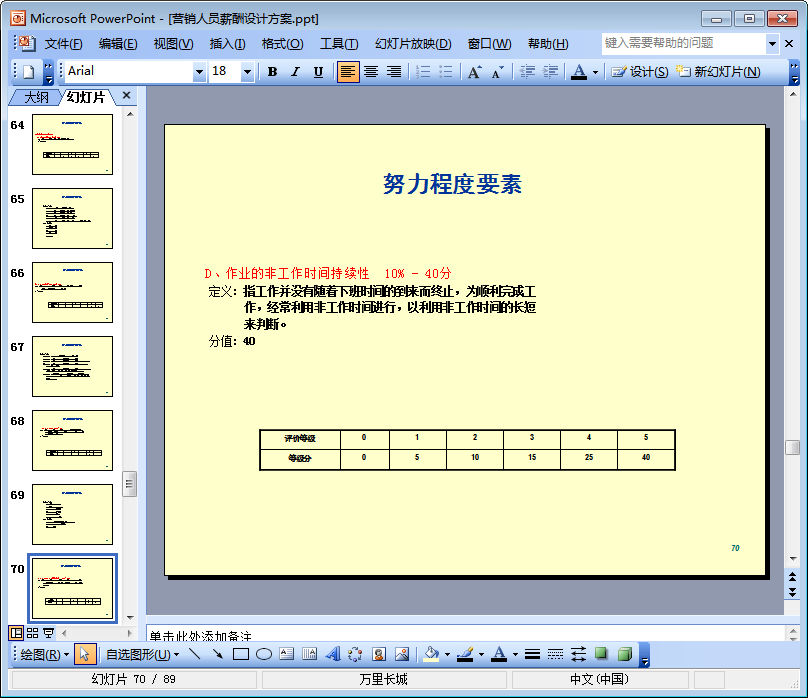Insert picture from file
The image size is (808, 698).
pyautogui.click(x=402, y=655)
